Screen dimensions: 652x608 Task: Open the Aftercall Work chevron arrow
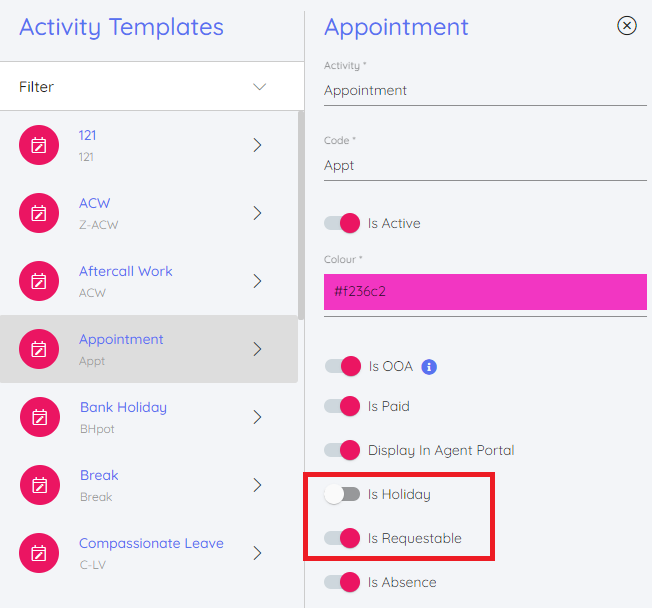[257, 281]
